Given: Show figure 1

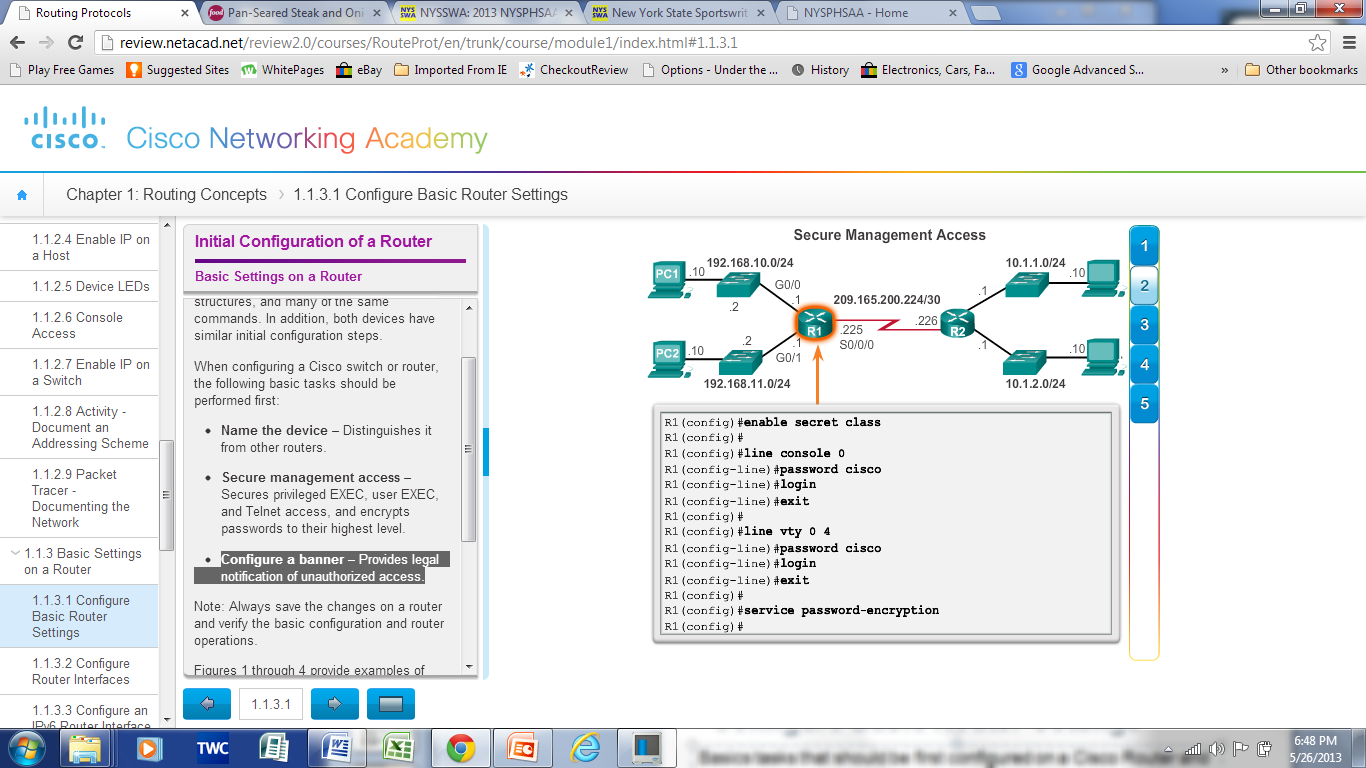Looking at the screenshot, I should [x=1144, y=245].
